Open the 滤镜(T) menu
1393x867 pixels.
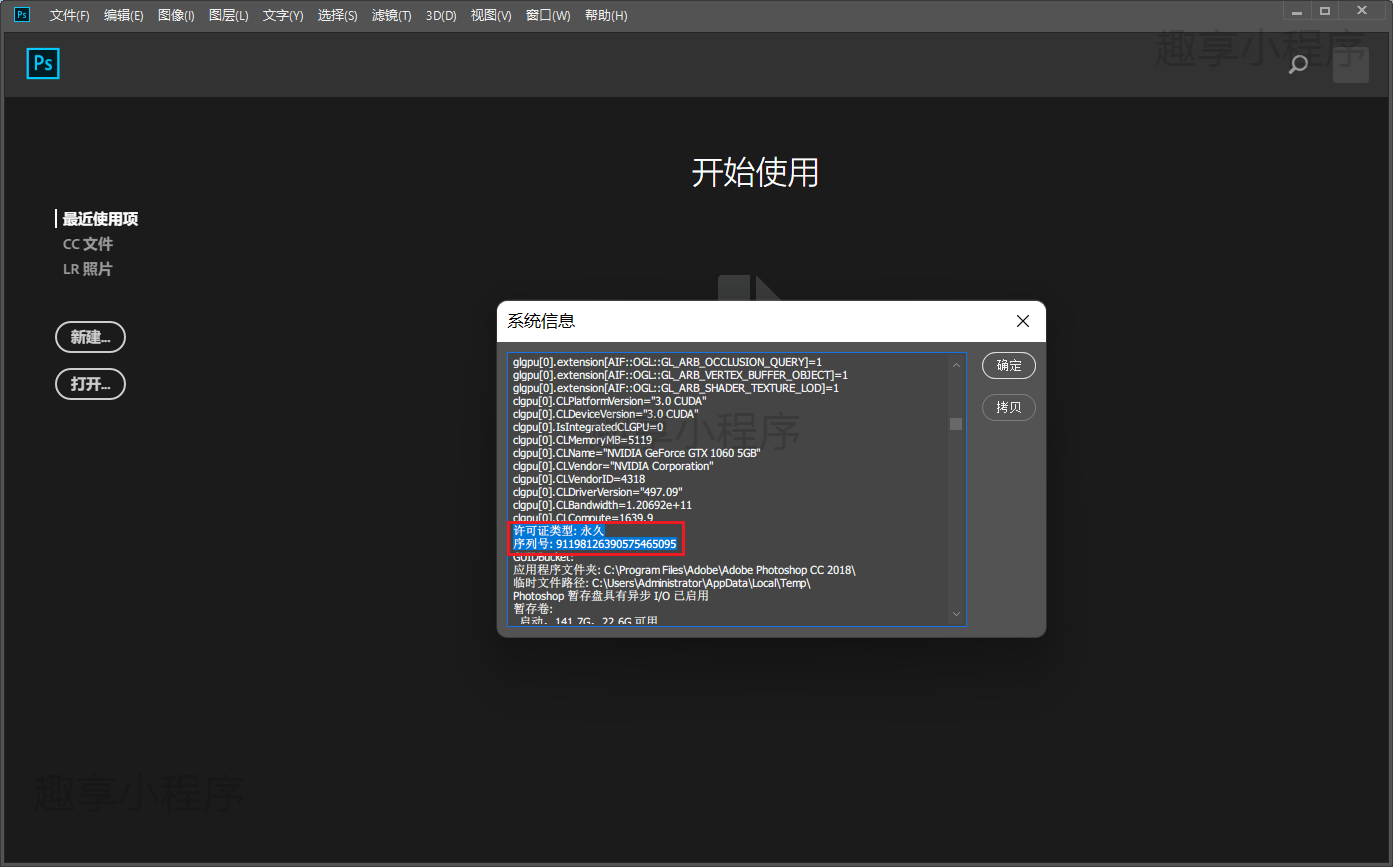[x=391, y=16]
